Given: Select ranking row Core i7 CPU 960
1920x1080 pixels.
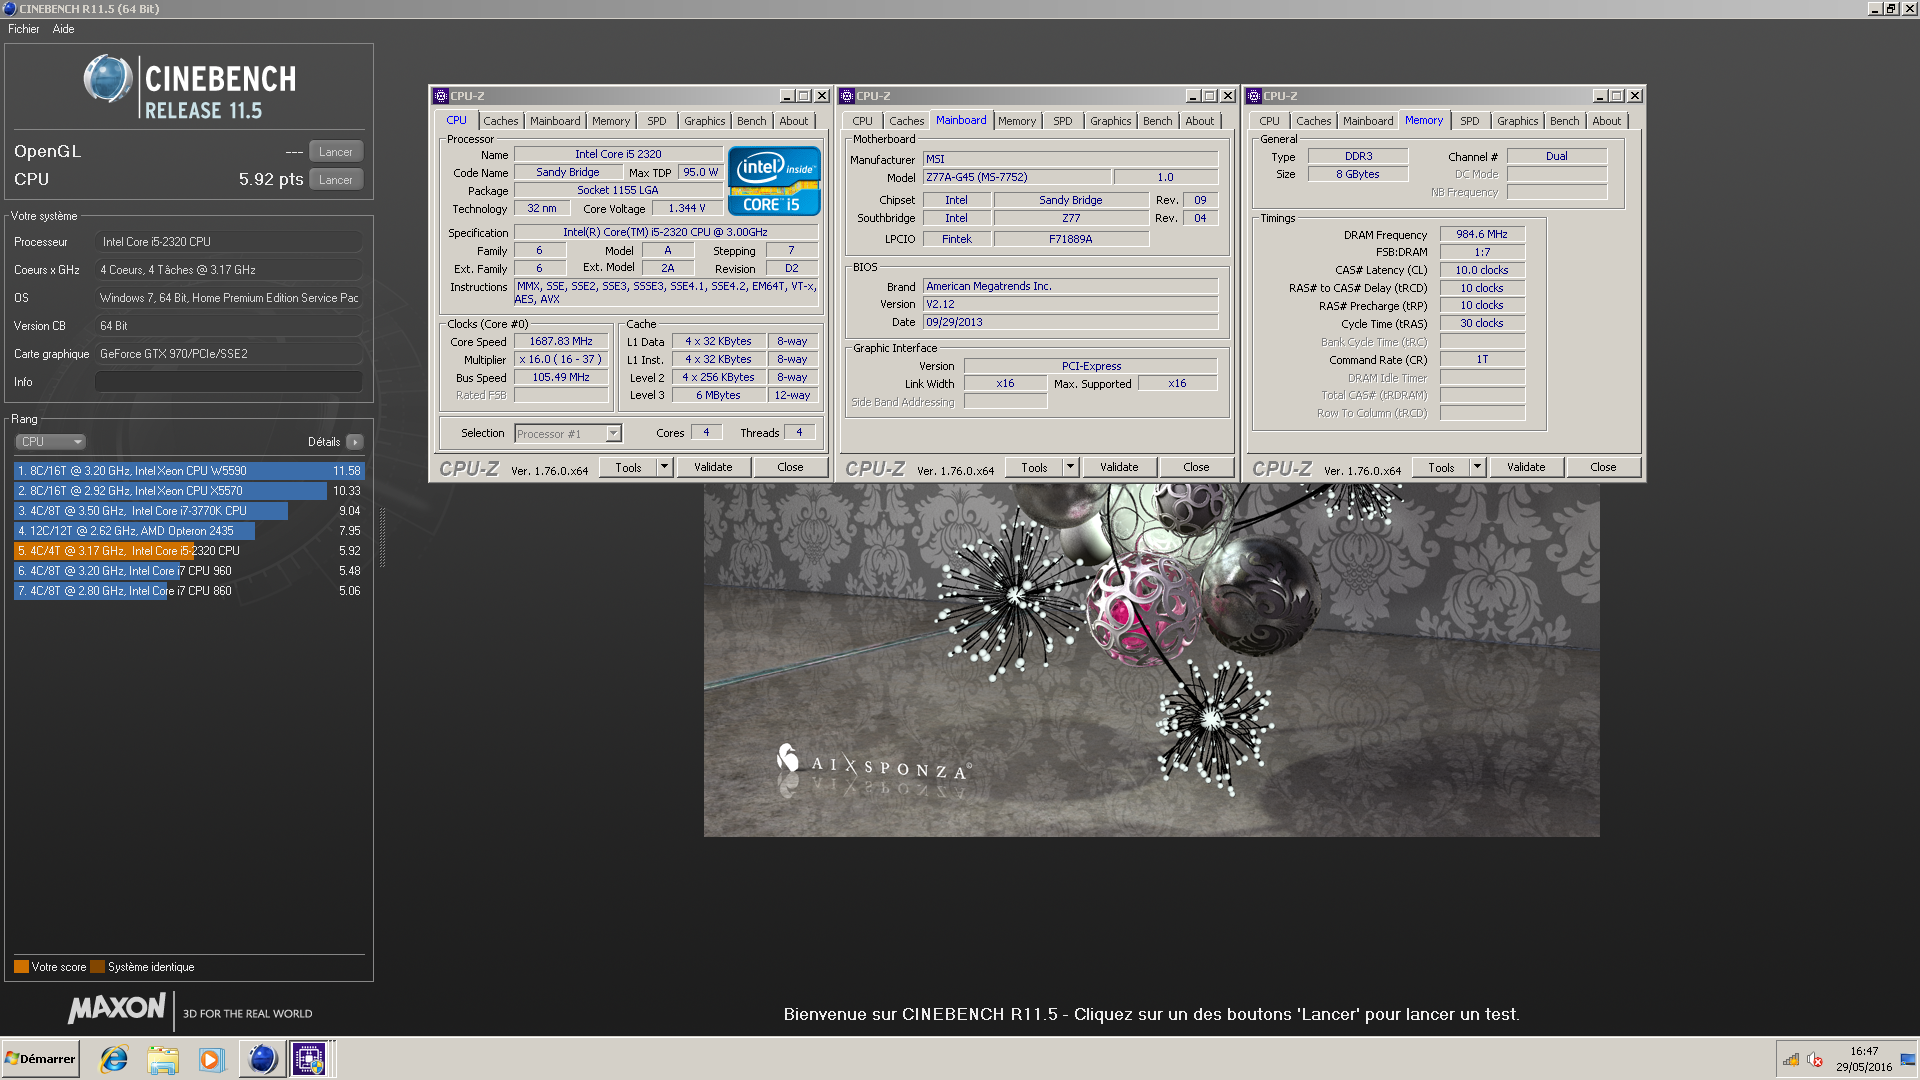Looking at the screenshot, I should [189, 571].
